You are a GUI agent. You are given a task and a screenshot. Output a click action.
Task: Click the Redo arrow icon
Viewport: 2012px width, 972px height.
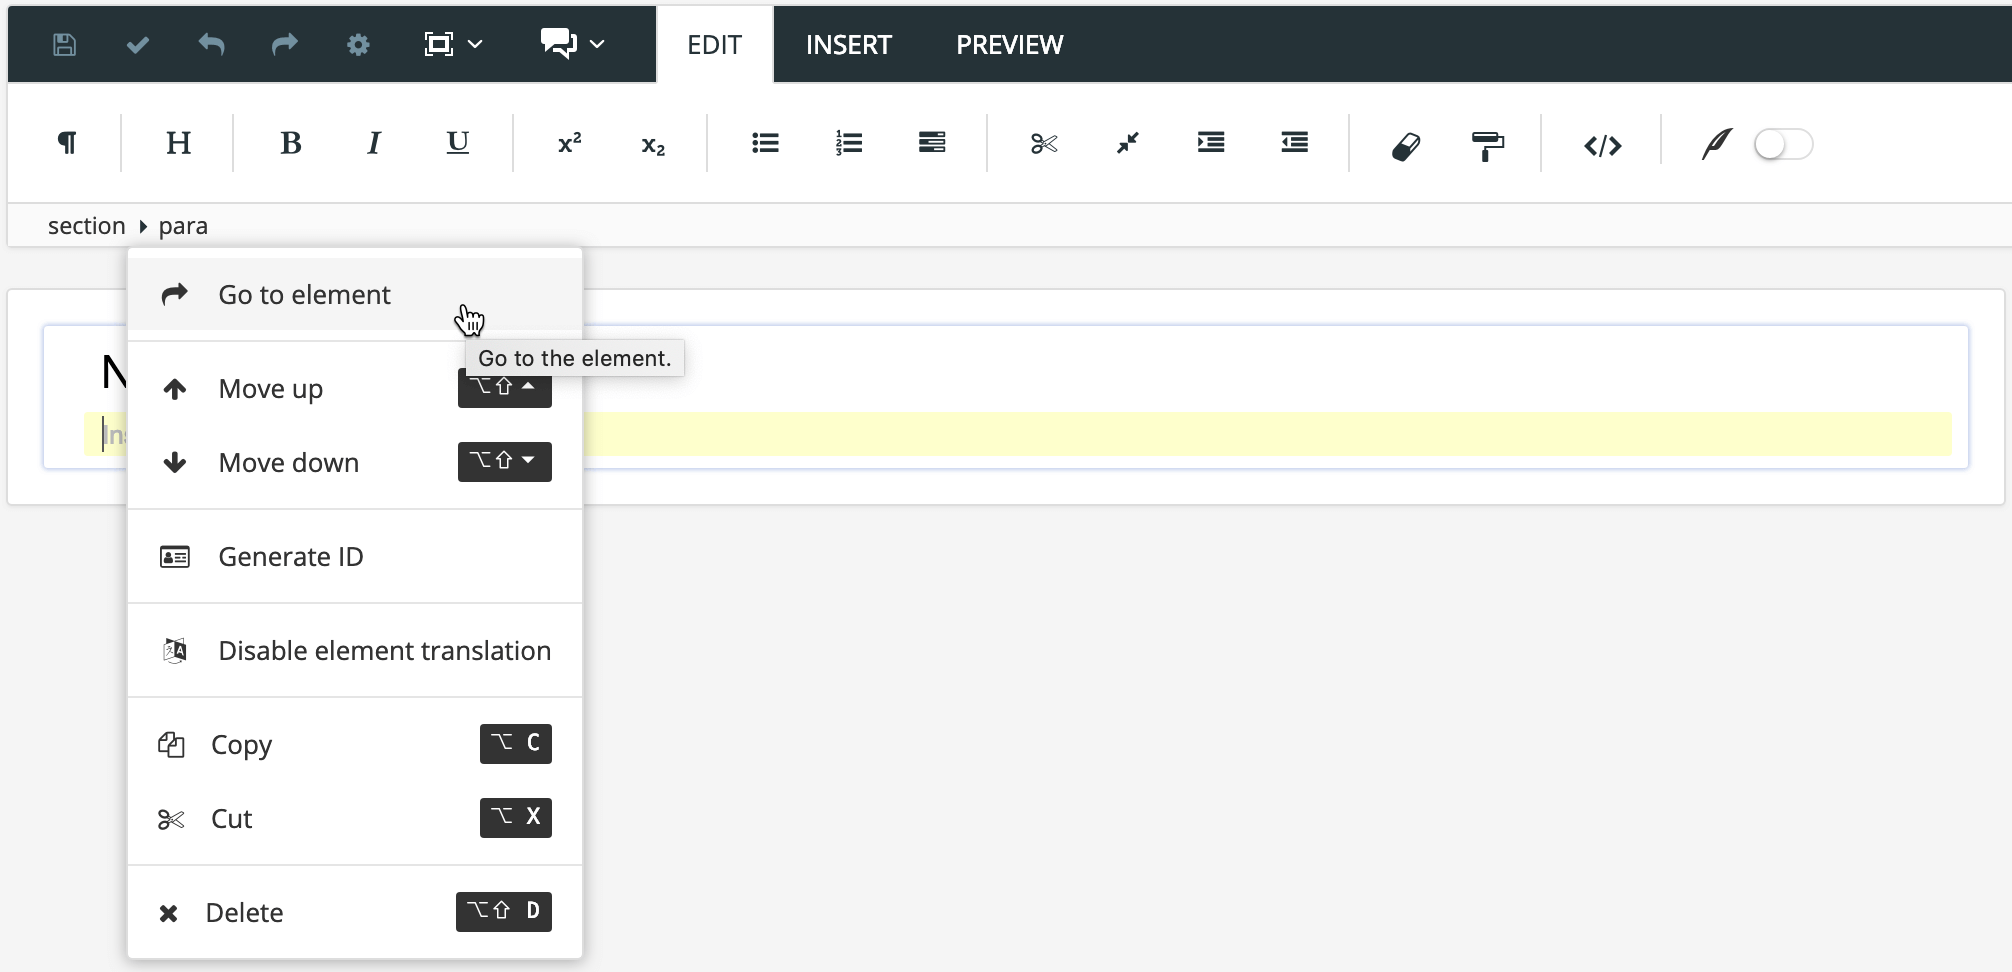[285, 45]
